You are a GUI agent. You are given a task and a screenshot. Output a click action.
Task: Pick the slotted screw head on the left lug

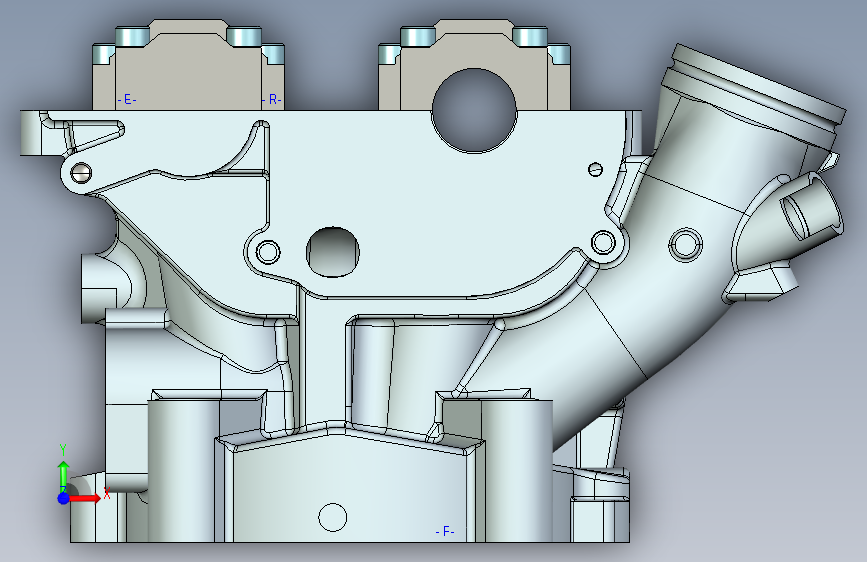(x=81, y=173)
